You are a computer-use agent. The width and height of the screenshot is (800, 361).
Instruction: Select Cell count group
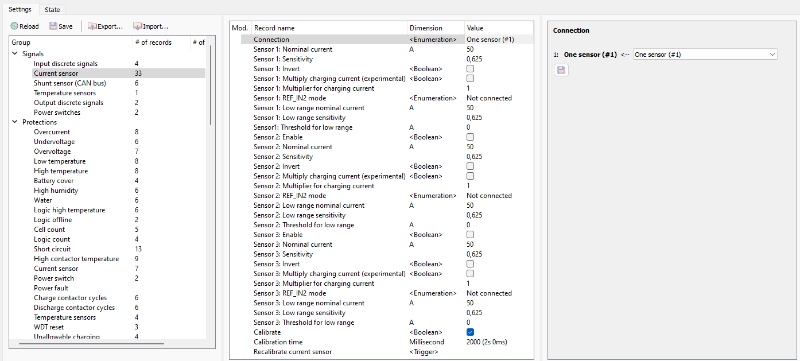[x=49, y=230]
